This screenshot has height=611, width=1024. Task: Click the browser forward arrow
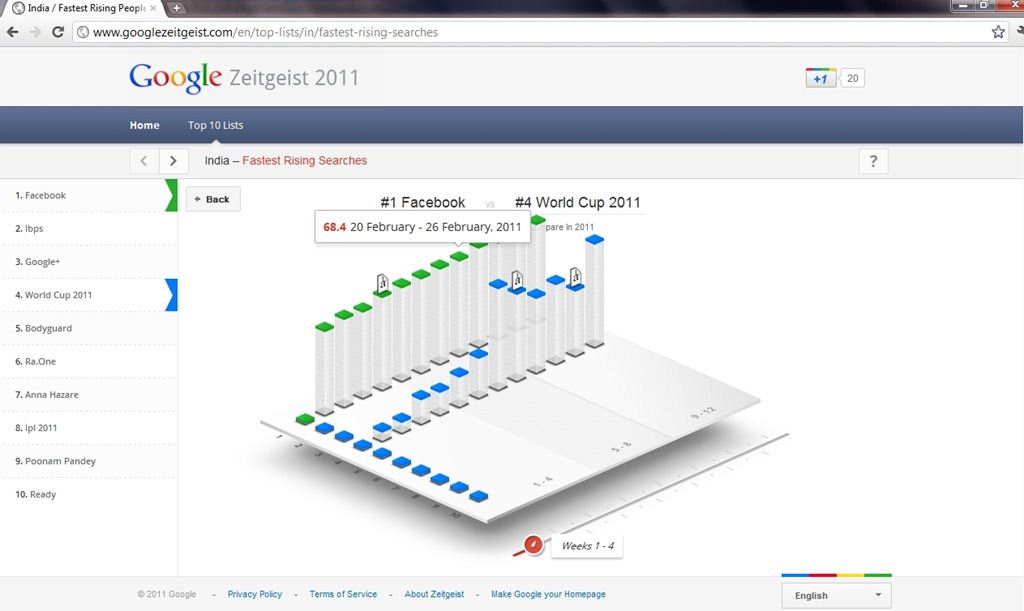tap(35, 32)
